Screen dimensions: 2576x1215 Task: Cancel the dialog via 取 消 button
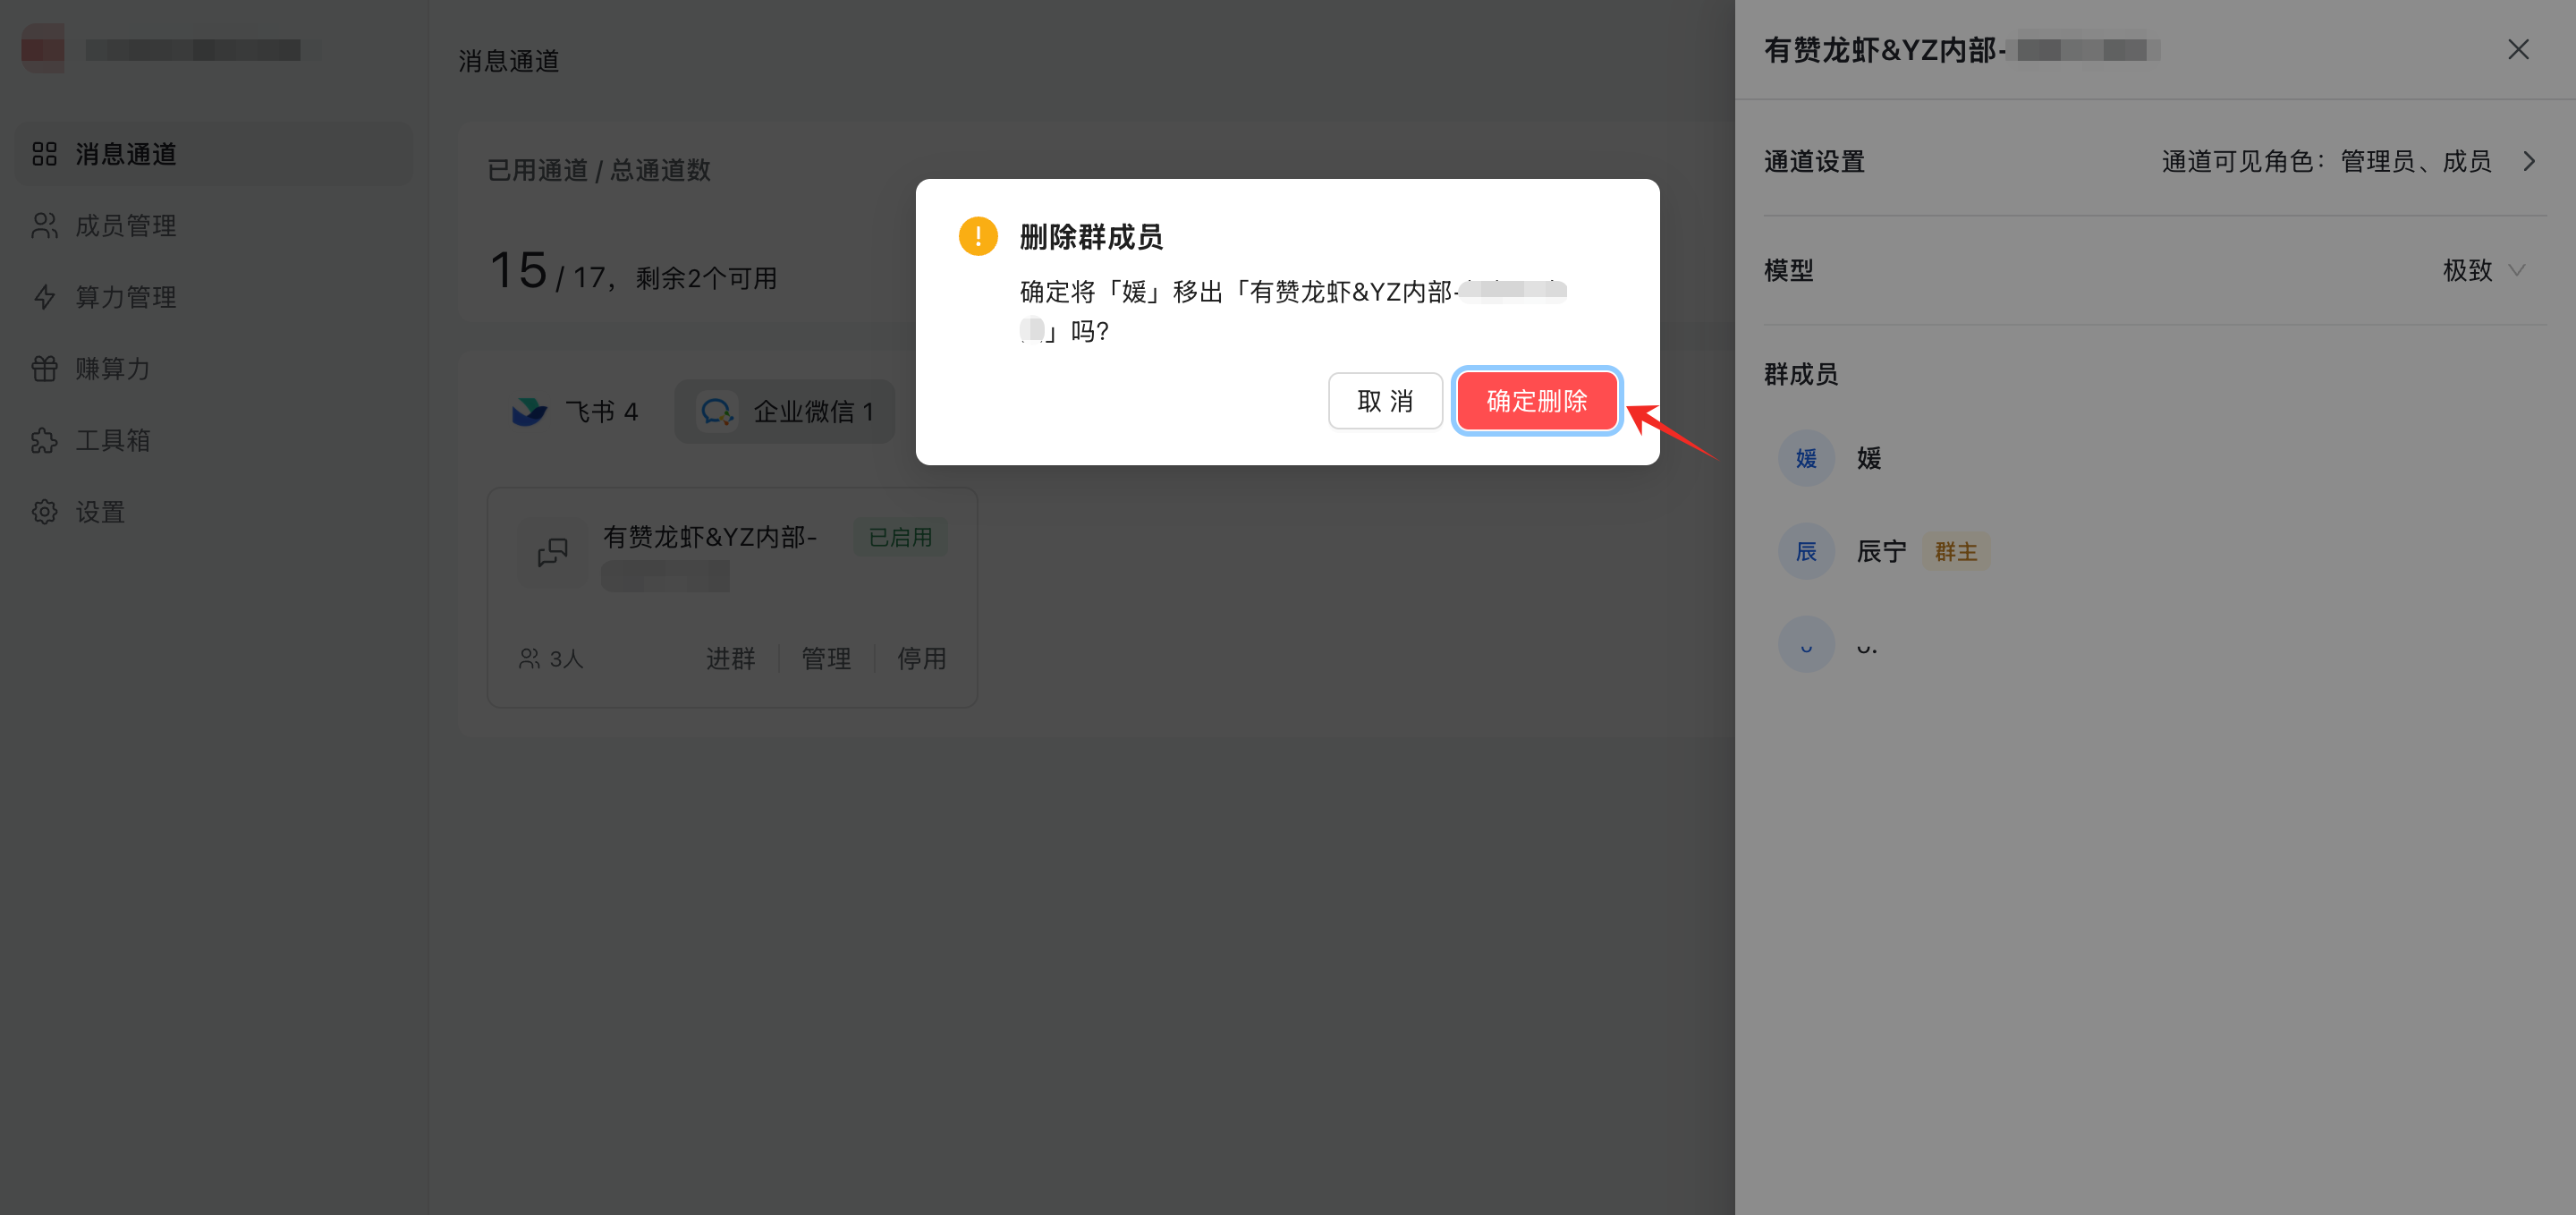point(1384,401)
